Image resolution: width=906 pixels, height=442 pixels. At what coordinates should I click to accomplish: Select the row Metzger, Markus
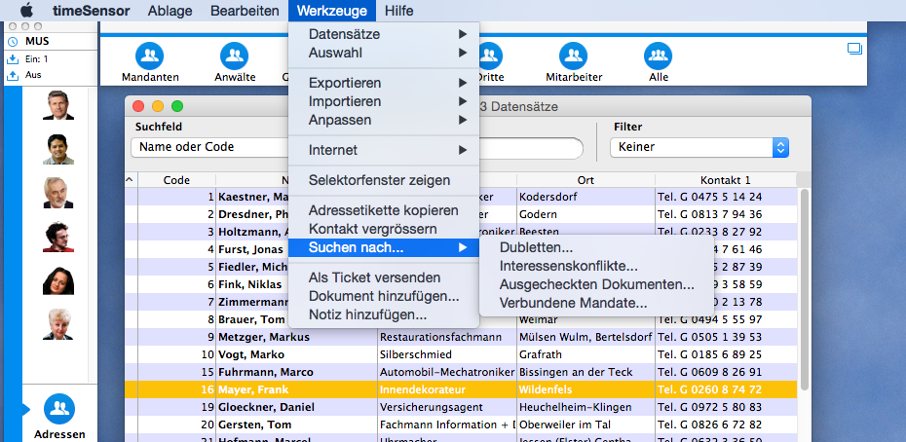coord(461,337)
